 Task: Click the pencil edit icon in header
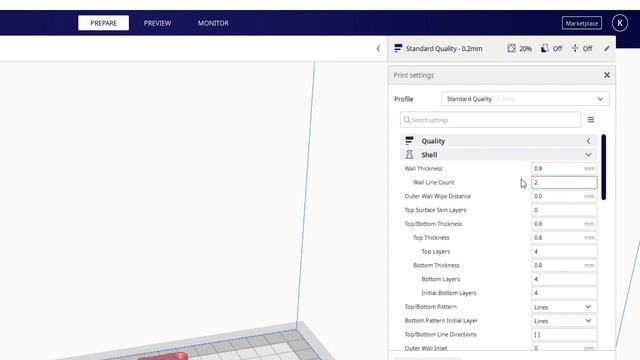click(x=607, y=49)
